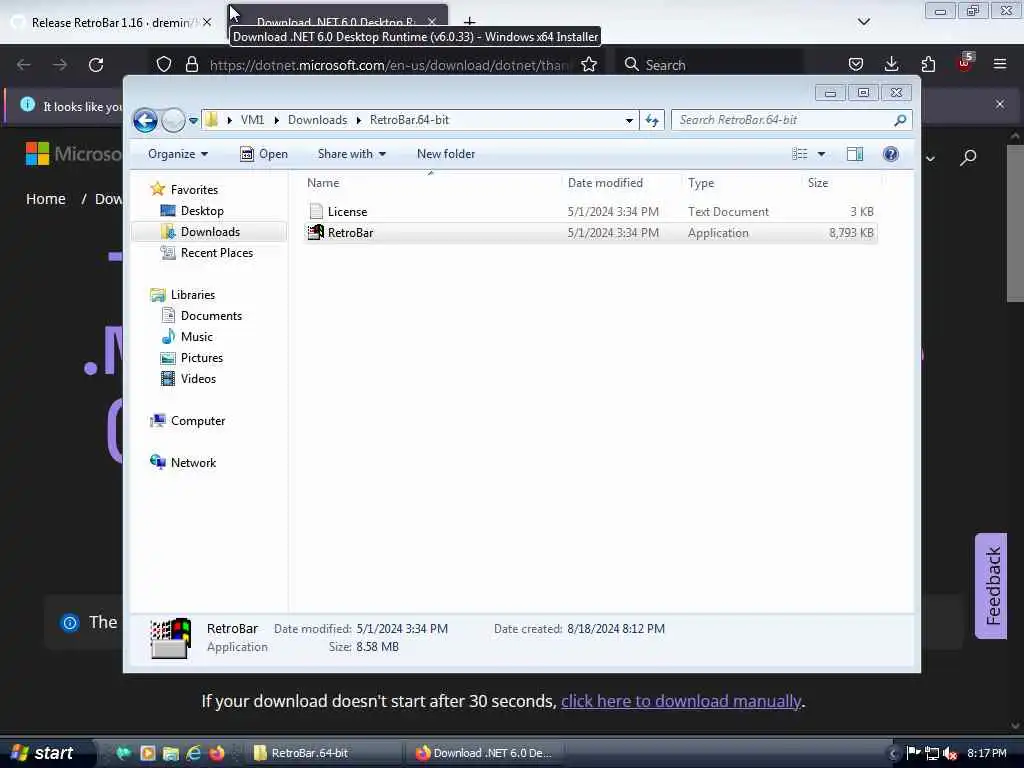The width and height of the screenshot is (1024, 768).
Task: Click the Change your view icon
Action: [x=799, y=154]
